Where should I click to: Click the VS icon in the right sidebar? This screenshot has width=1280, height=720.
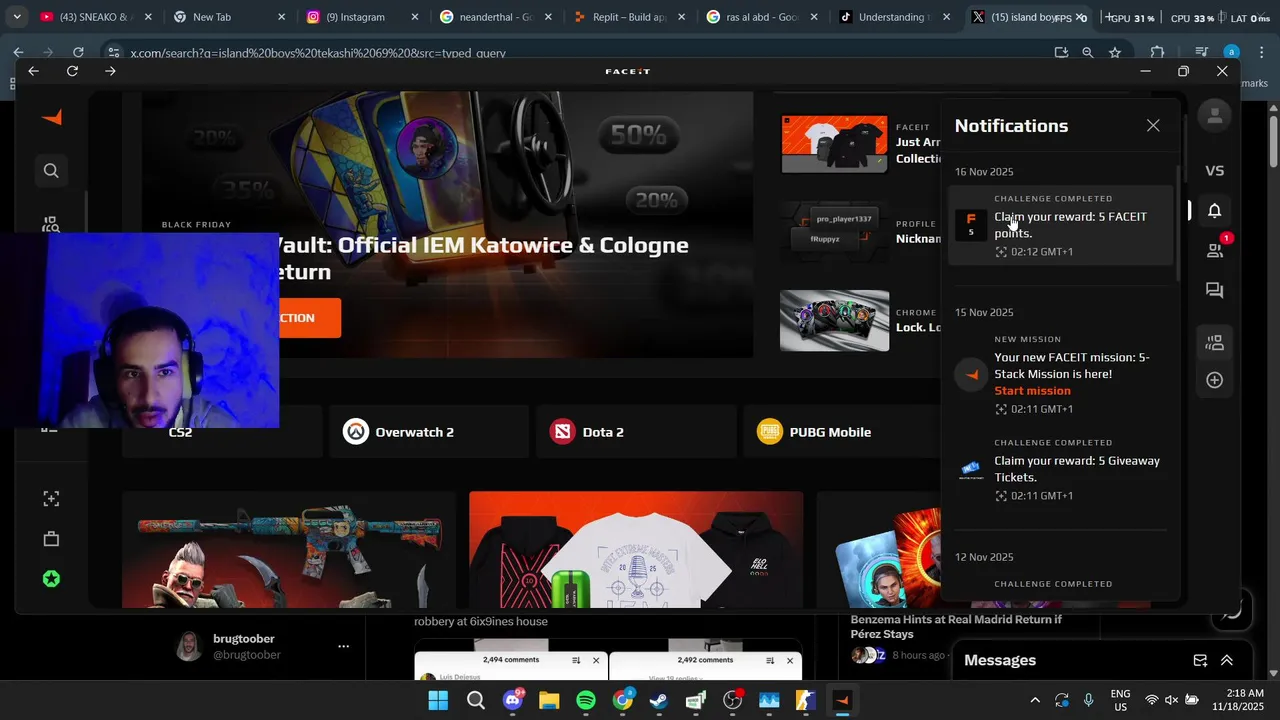coord(1215,171)
